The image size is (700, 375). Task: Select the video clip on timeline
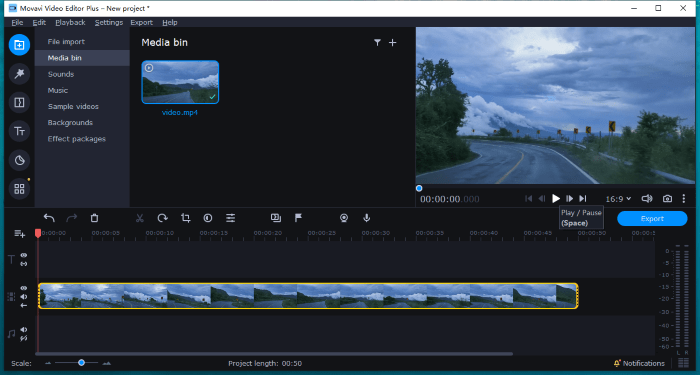(308, 296)
